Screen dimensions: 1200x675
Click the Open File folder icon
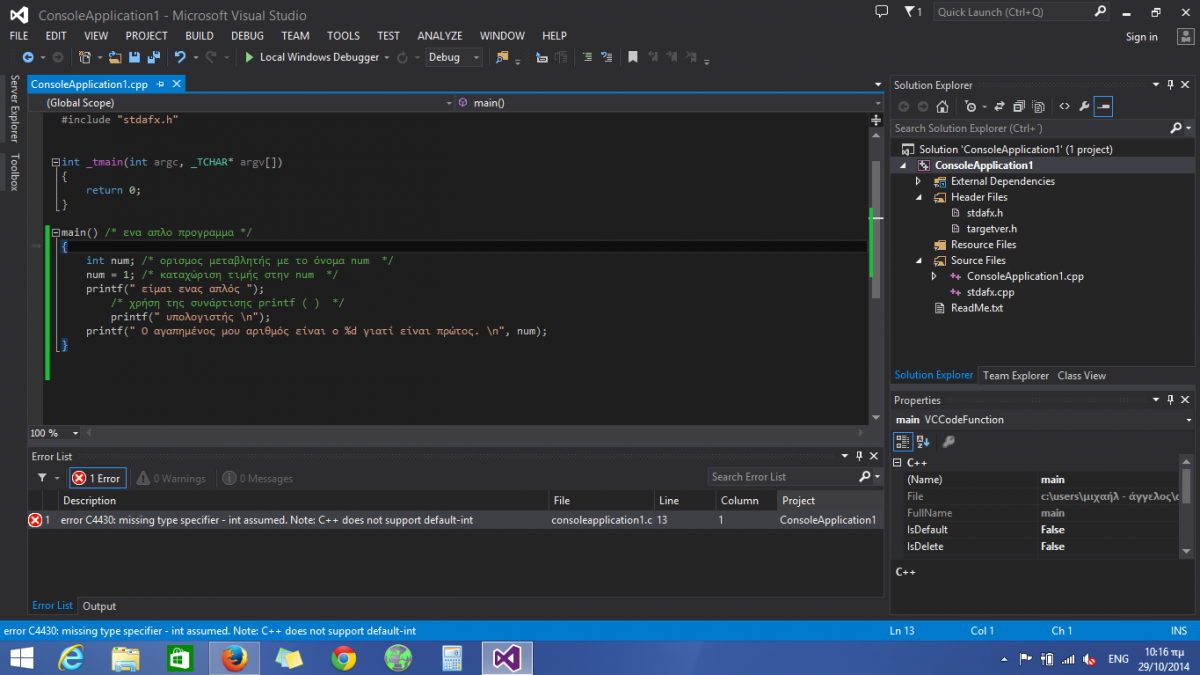pyautogui.click(x=115, y=57)
